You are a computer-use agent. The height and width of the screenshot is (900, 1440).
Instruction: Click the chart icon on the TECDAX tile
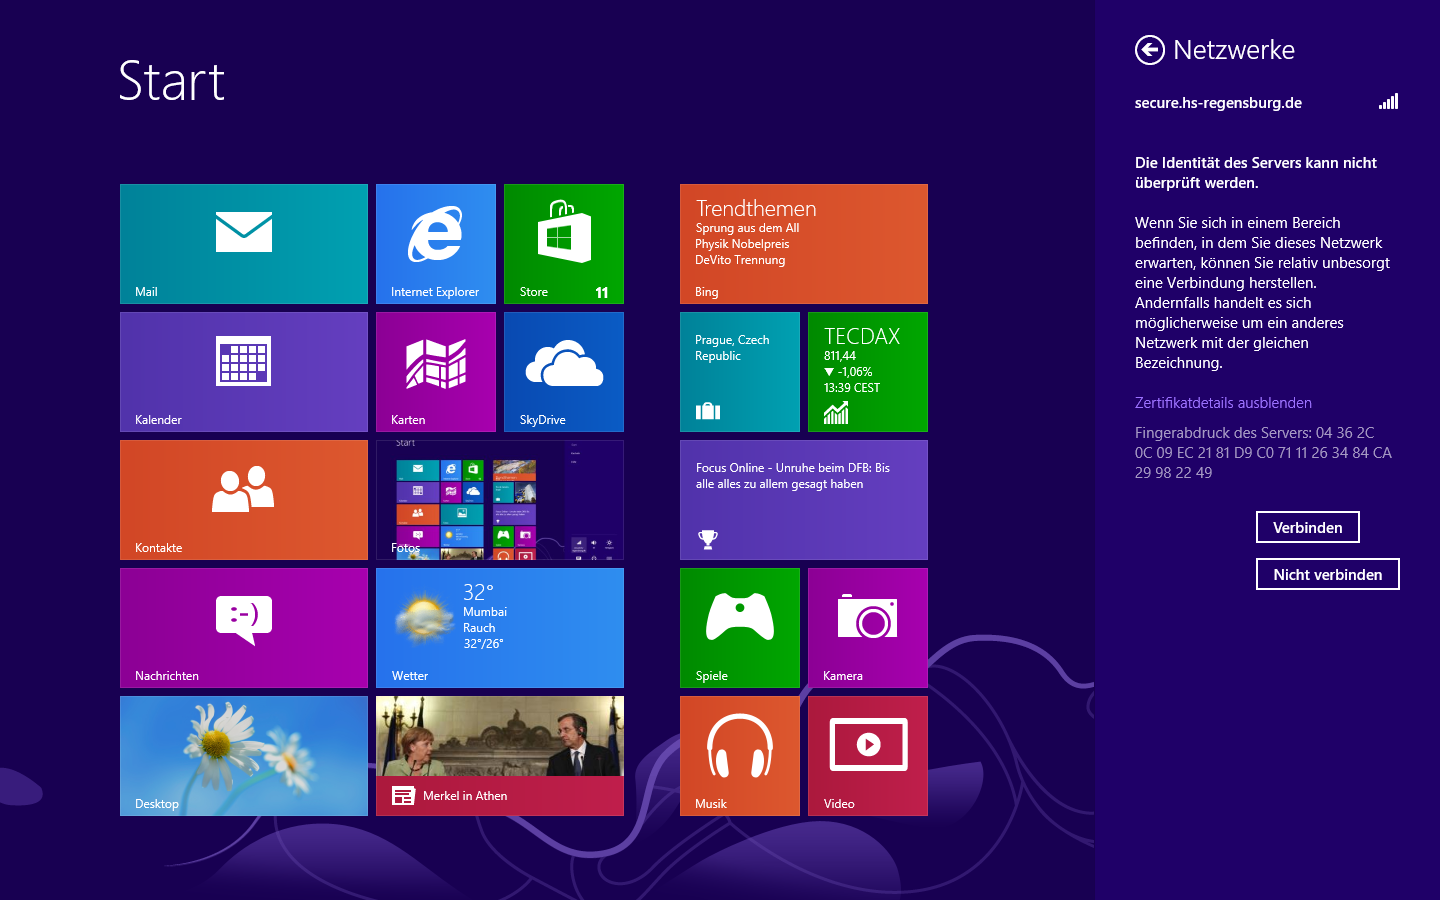click(836, 412)
